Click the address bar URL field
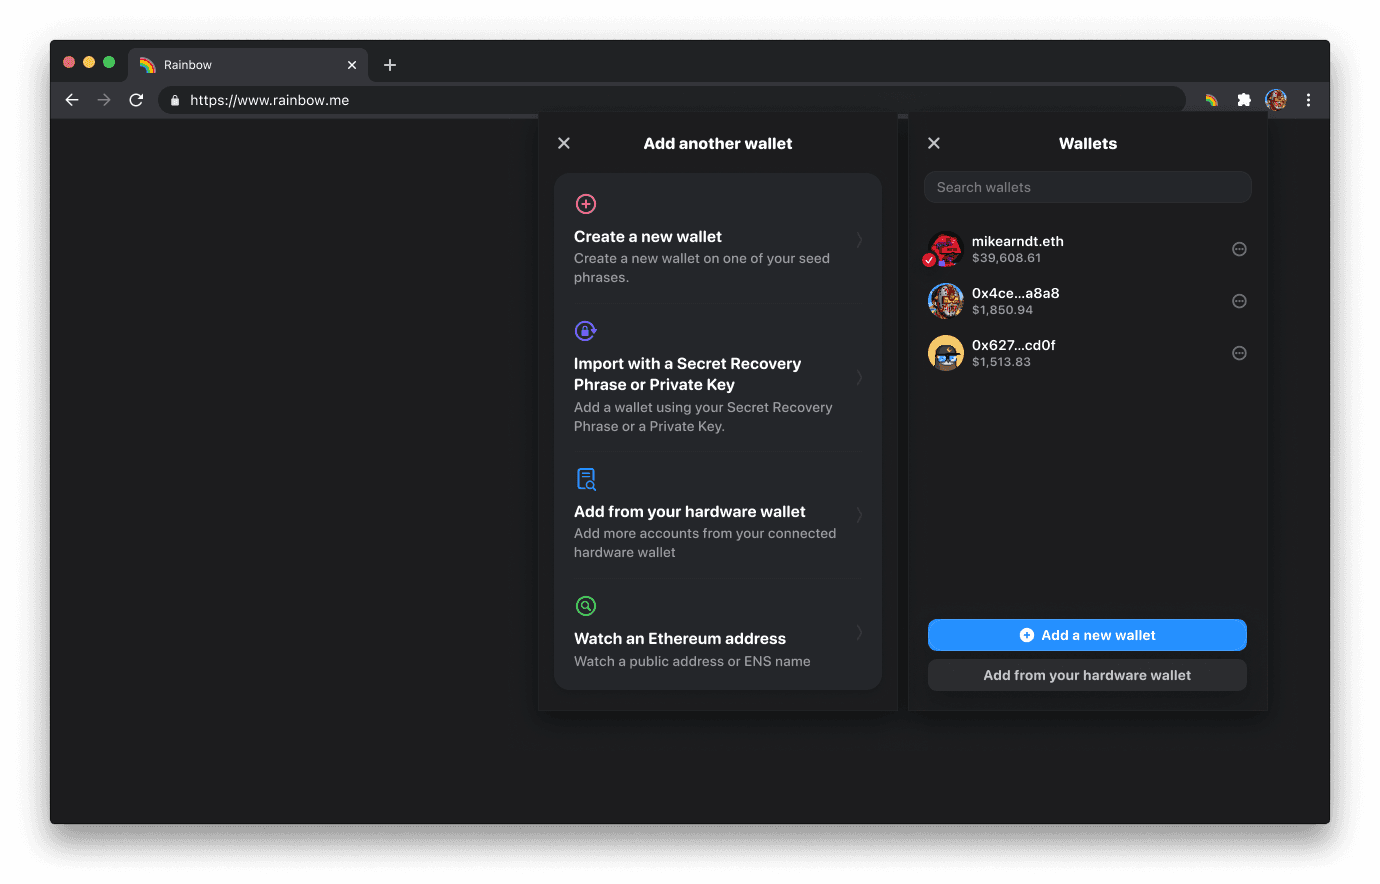Image resolution: width=1380 pixels, height=884 pixels. tap(671, 100)
